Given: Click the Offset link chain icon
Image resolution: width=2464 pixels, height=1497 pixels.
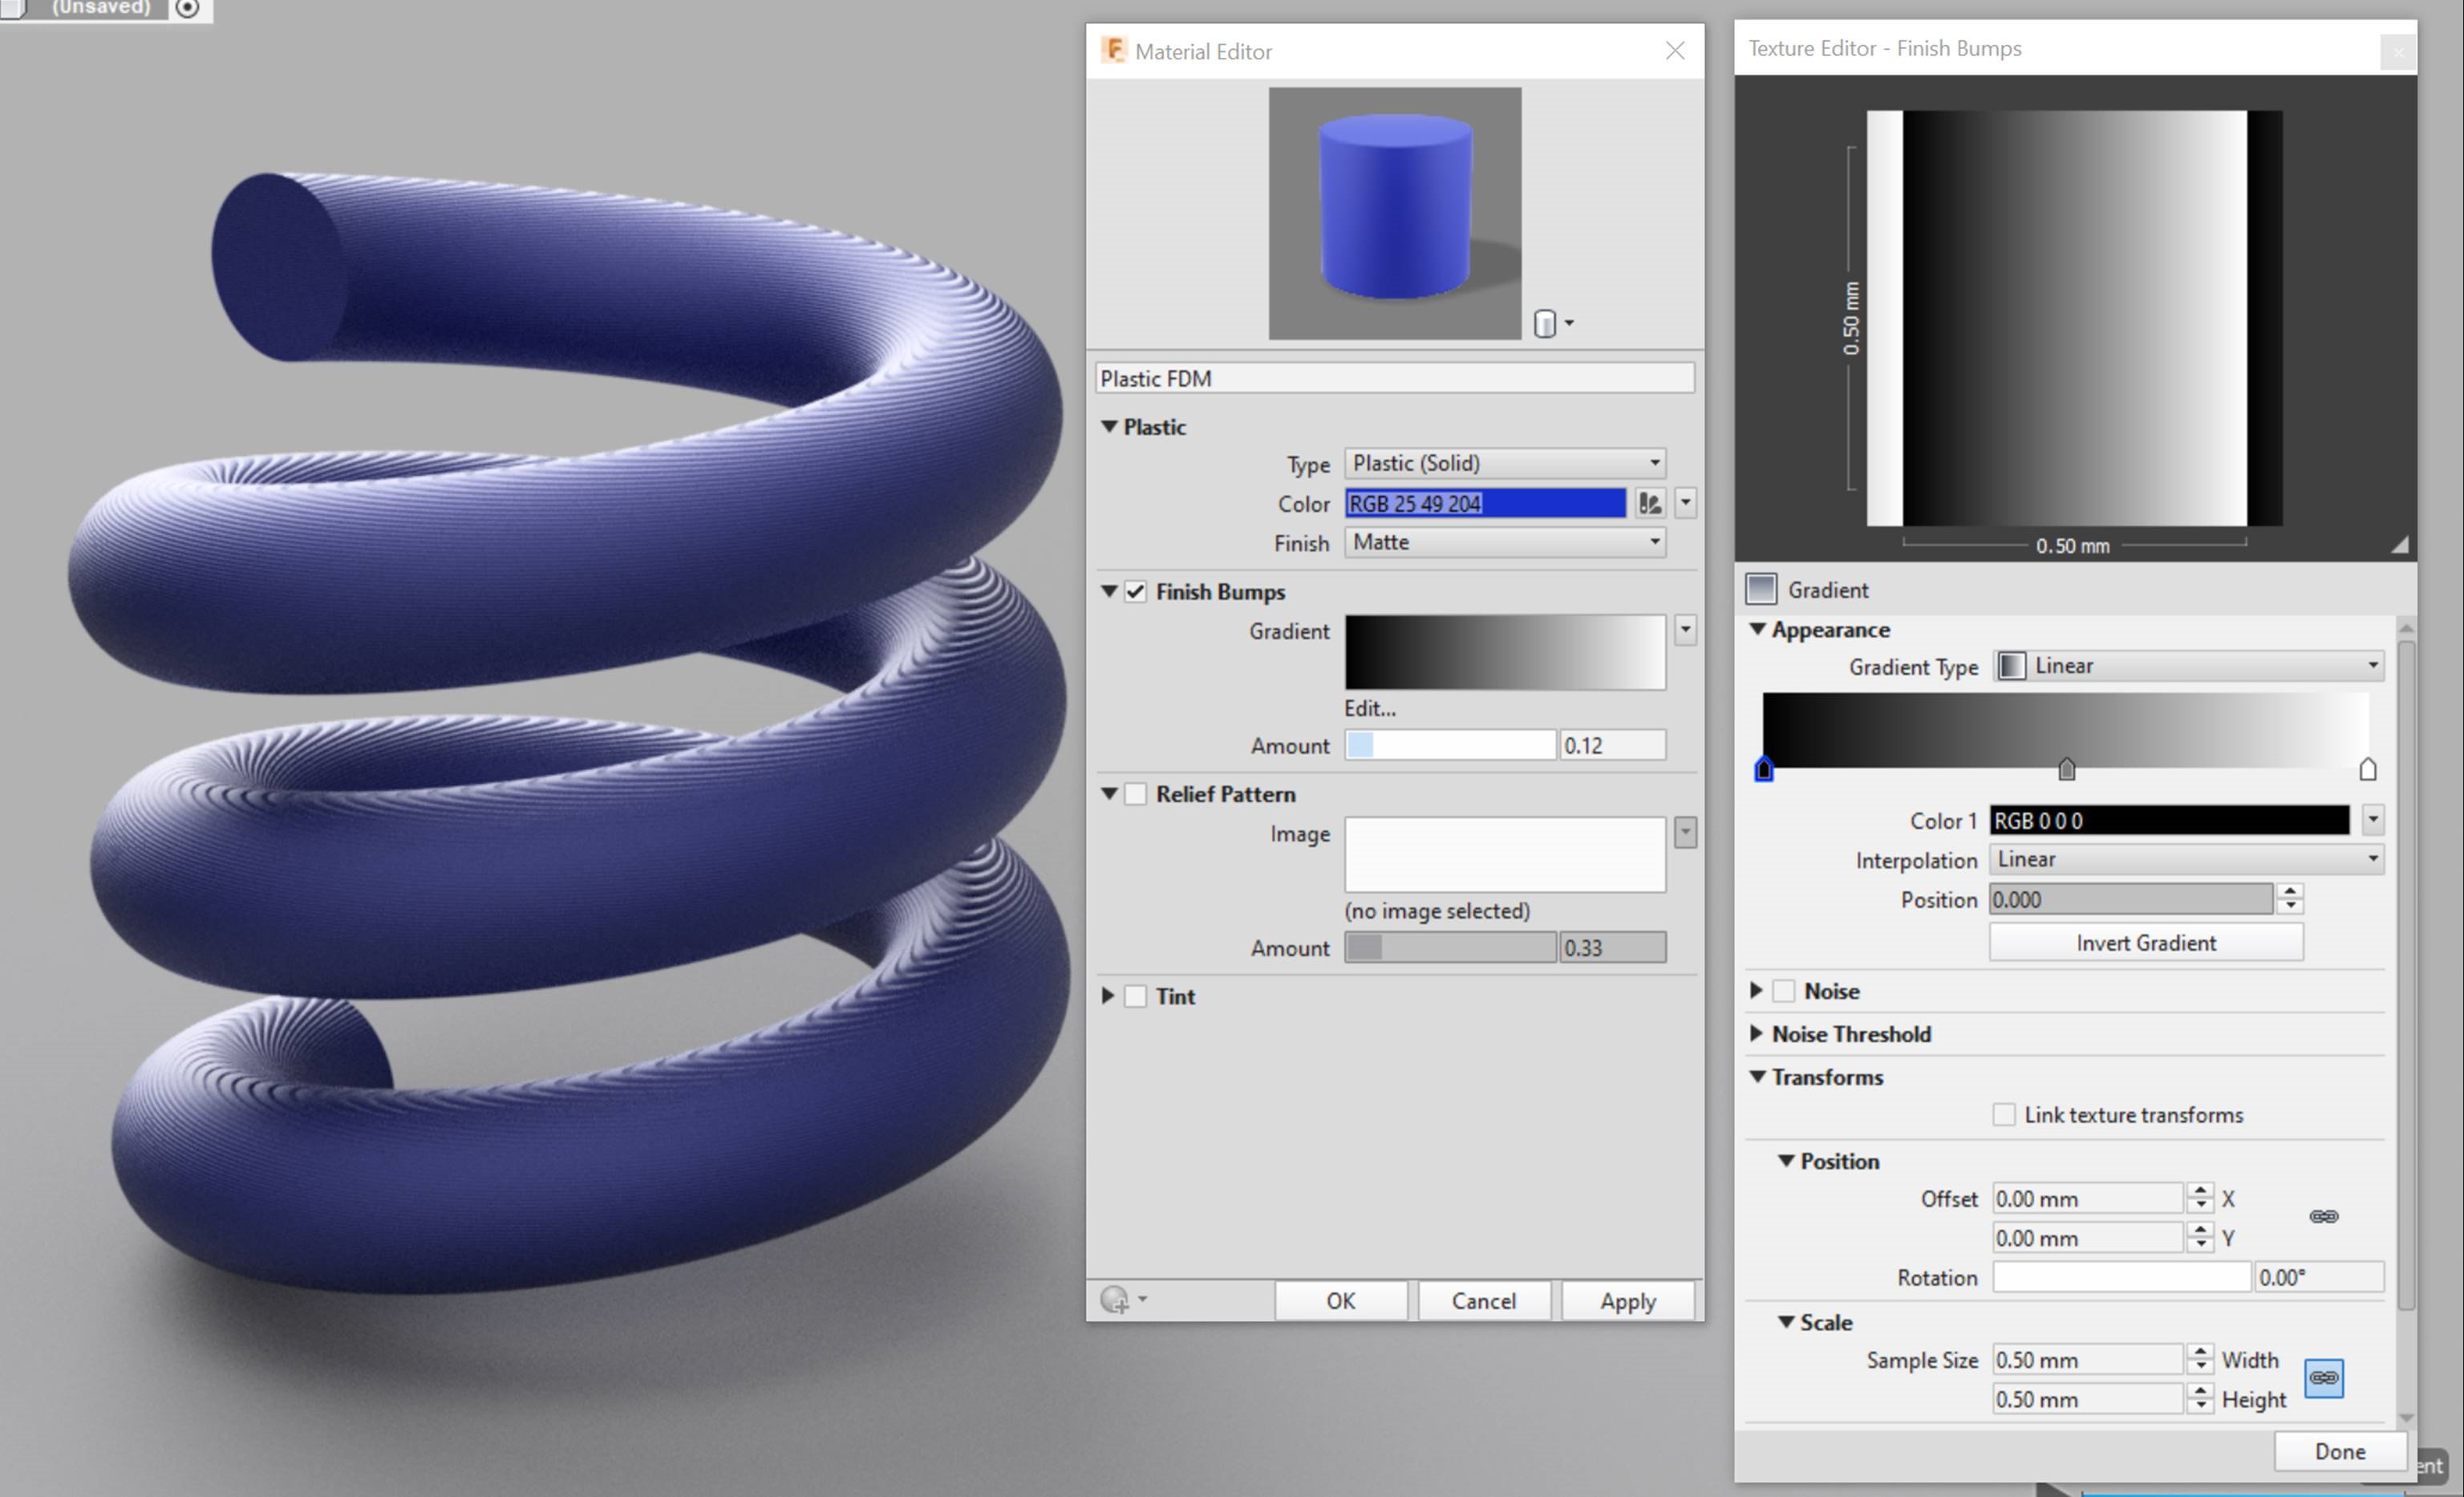Looking at the screenshot, I should 2323,1217.
